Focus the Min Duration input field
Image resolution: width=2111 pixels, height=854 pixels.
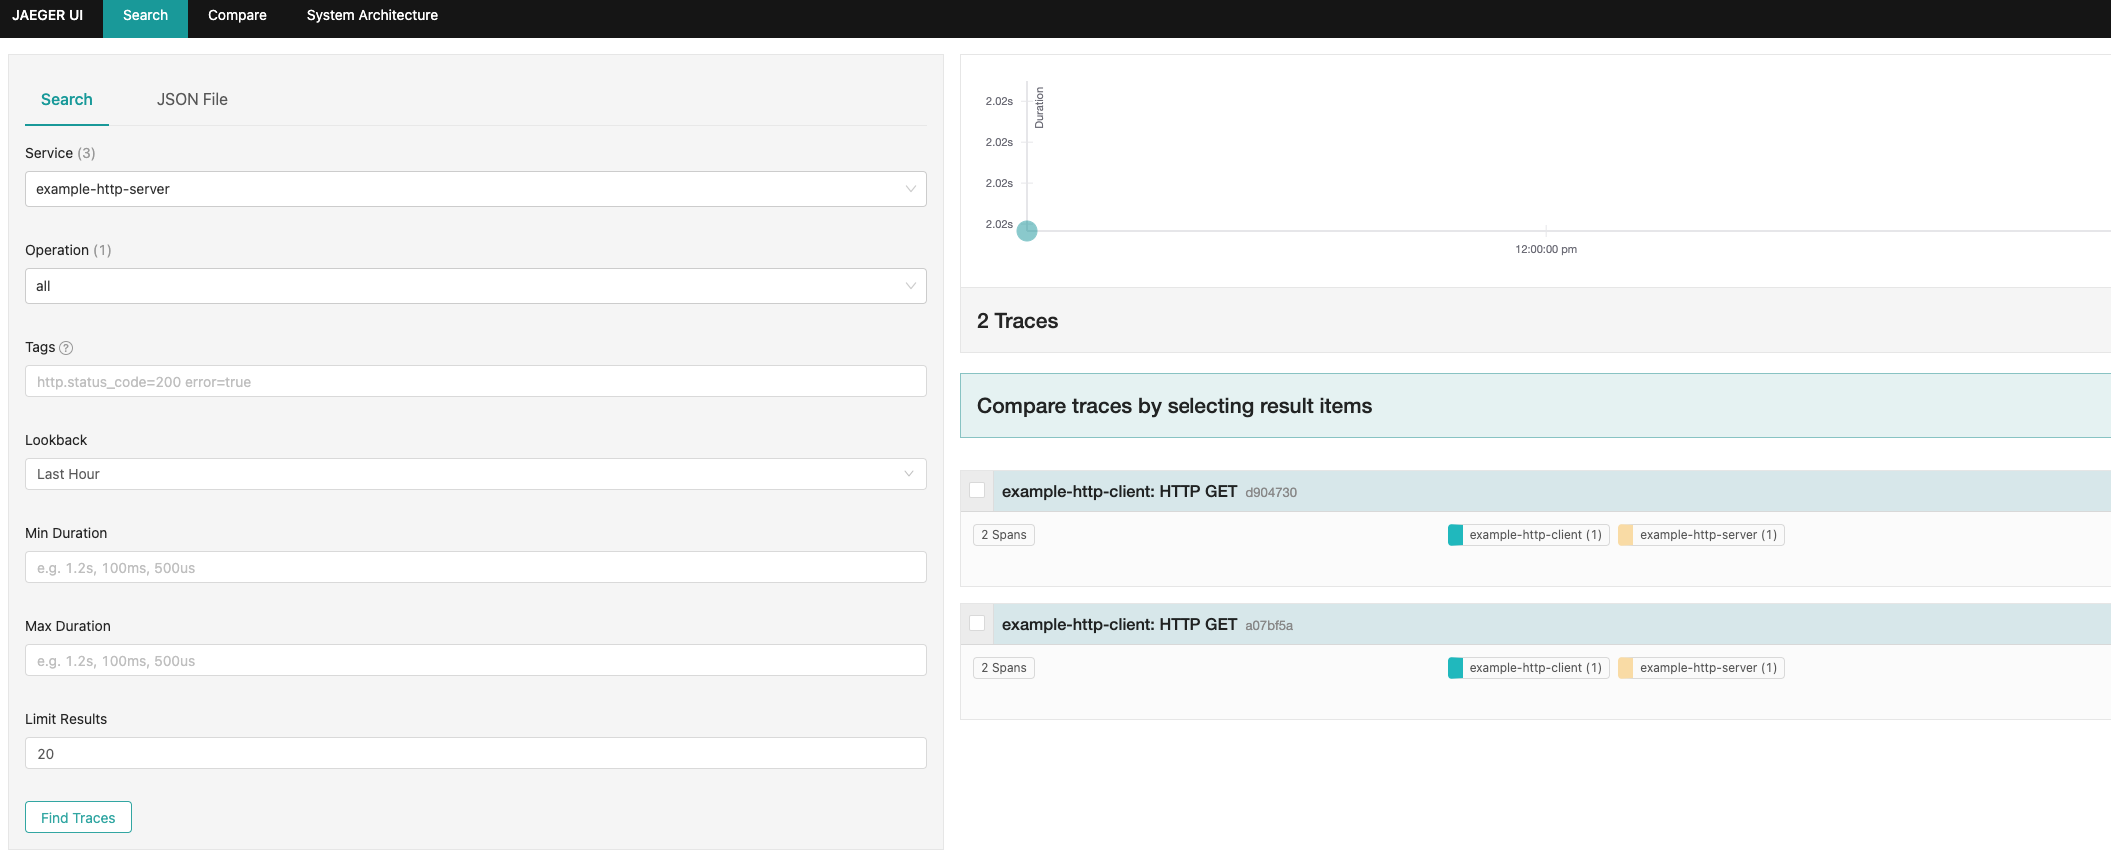point(476,567)
